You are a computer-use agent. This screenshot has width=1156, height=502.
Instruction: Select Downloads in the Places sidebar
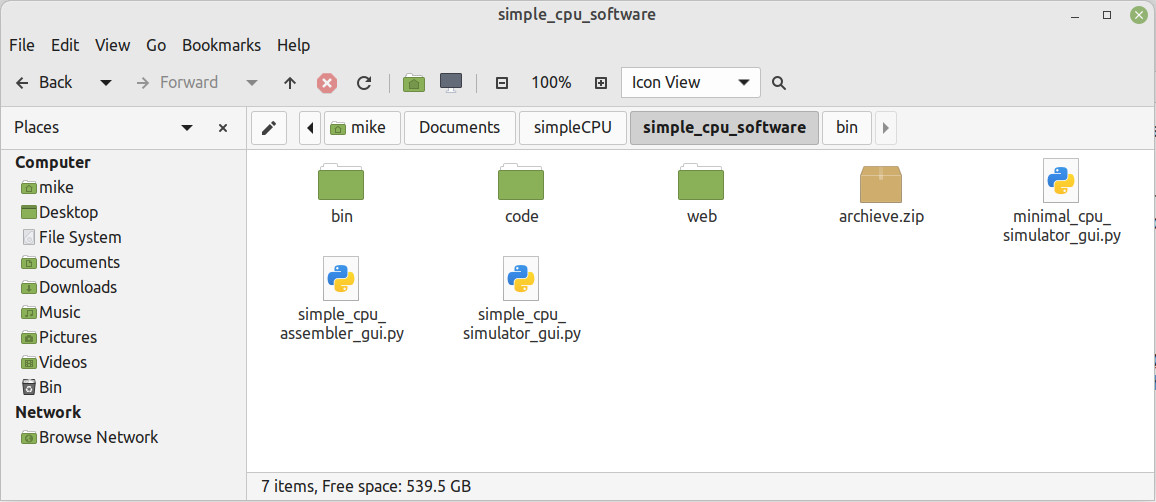pos(77,287)
